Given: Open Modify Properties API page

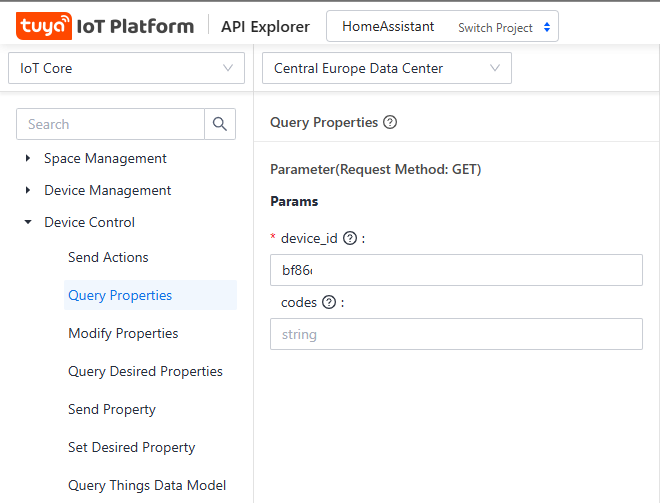Looking at the screenshot, I should [123, 333].
